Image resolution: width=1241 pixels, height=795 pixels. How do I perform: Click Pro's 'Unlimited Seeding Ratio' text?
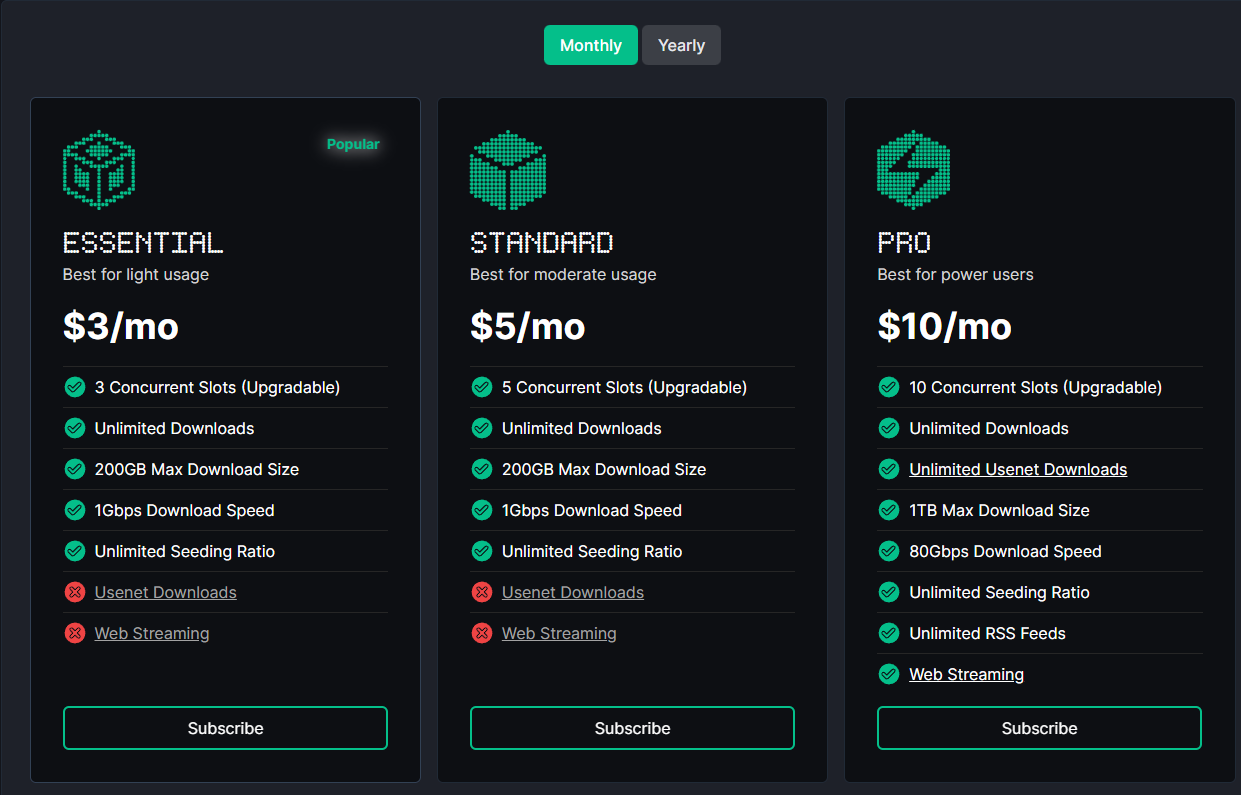tap(999, 592)
